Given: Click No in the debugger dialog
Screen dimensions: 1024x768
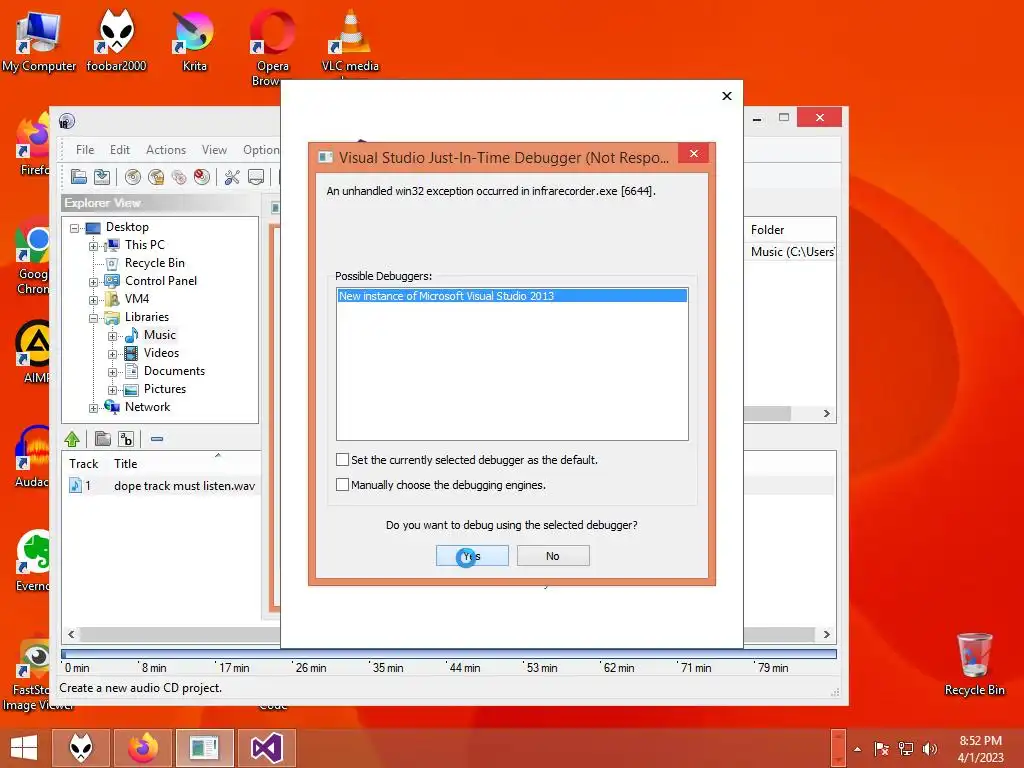Looking at the screenshot, I should pyautogui.click(x=553, y=556).
